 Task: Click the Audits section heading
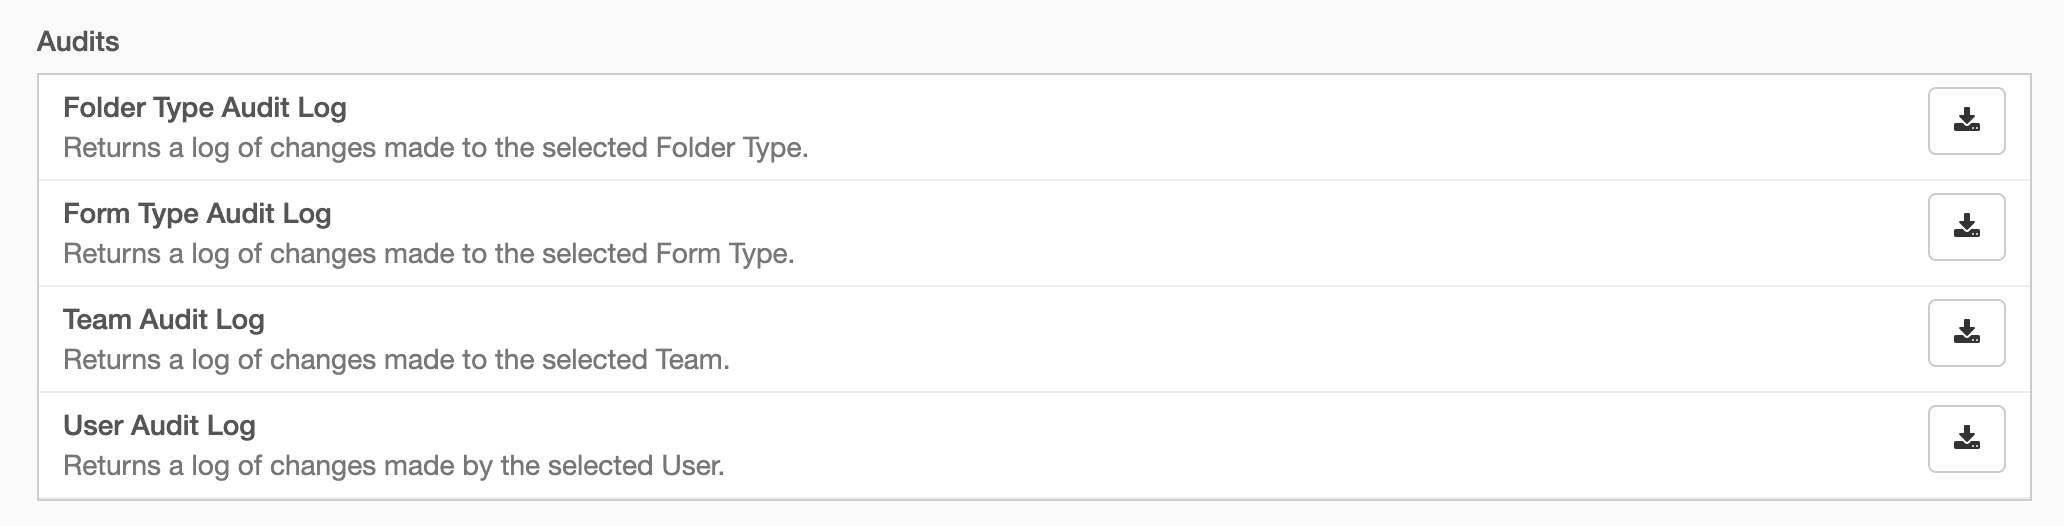pyautogui.click(x=78, y=42)
